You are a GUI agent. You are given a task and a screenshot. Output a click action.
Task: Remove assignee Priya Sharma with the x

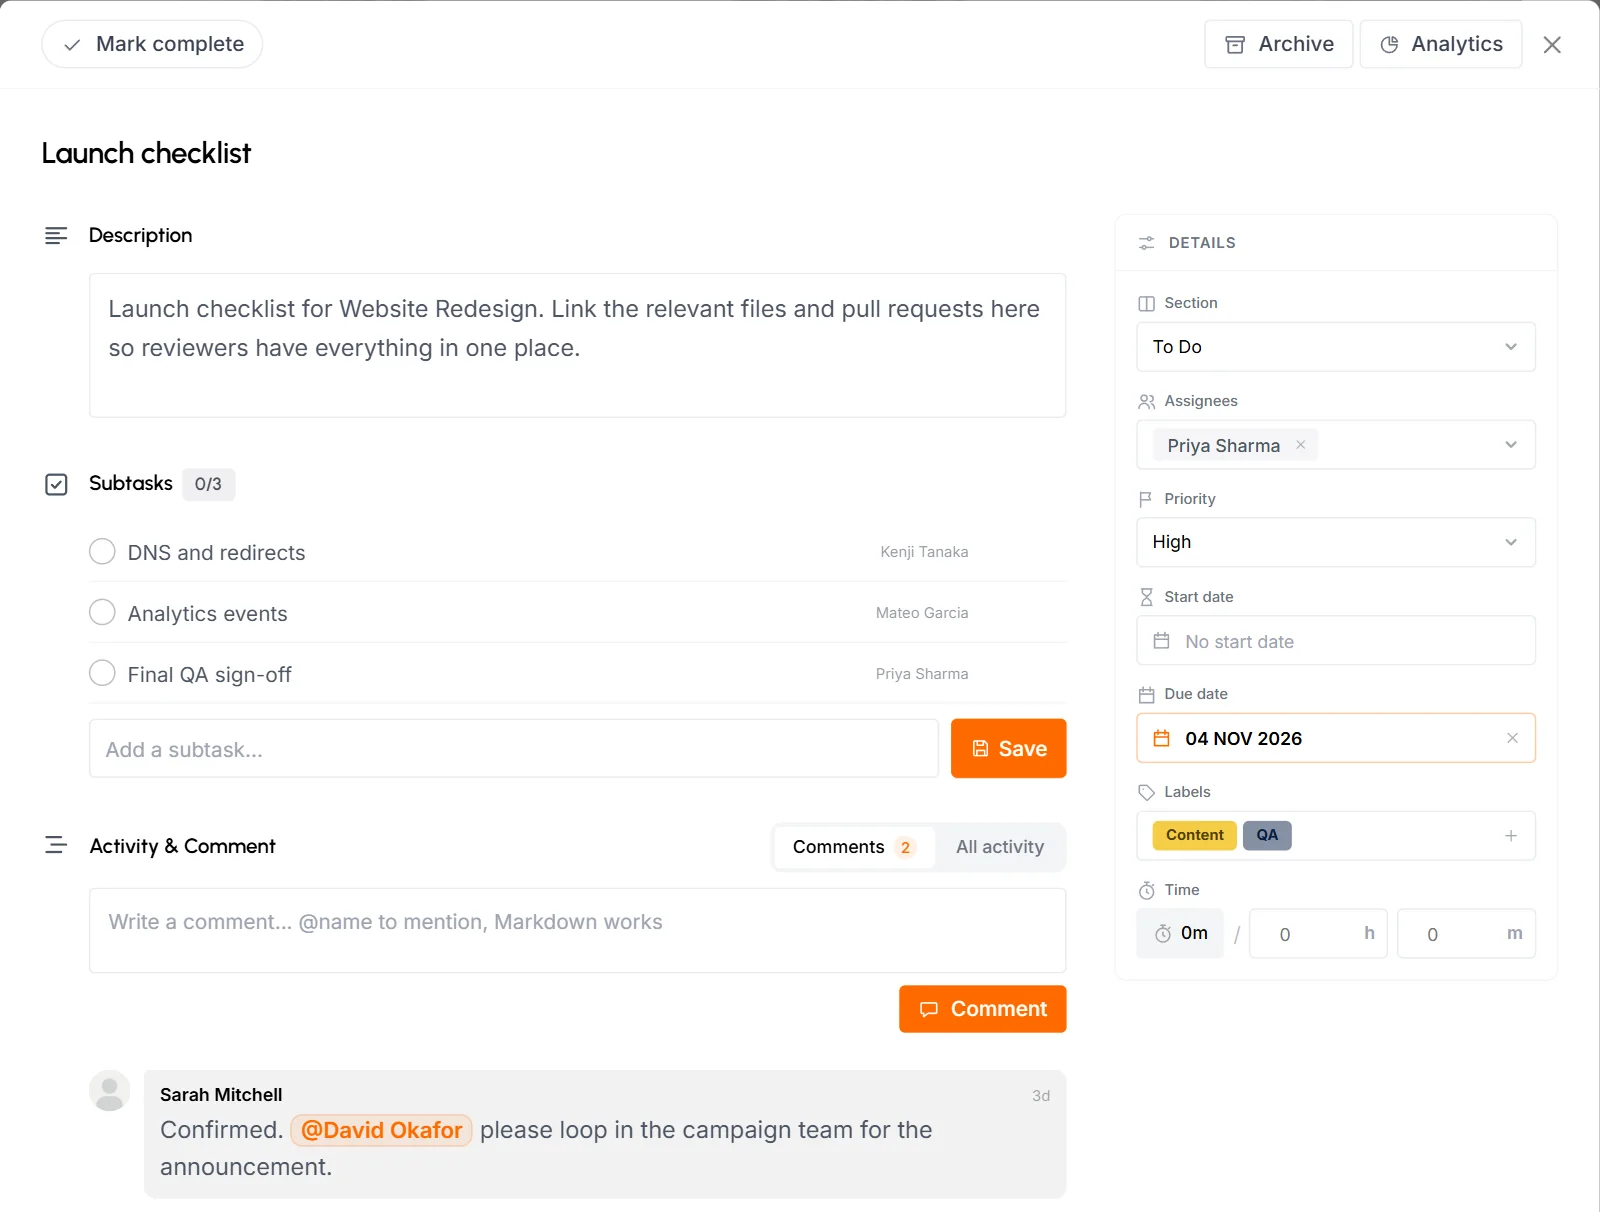[x=1301, y=445]
